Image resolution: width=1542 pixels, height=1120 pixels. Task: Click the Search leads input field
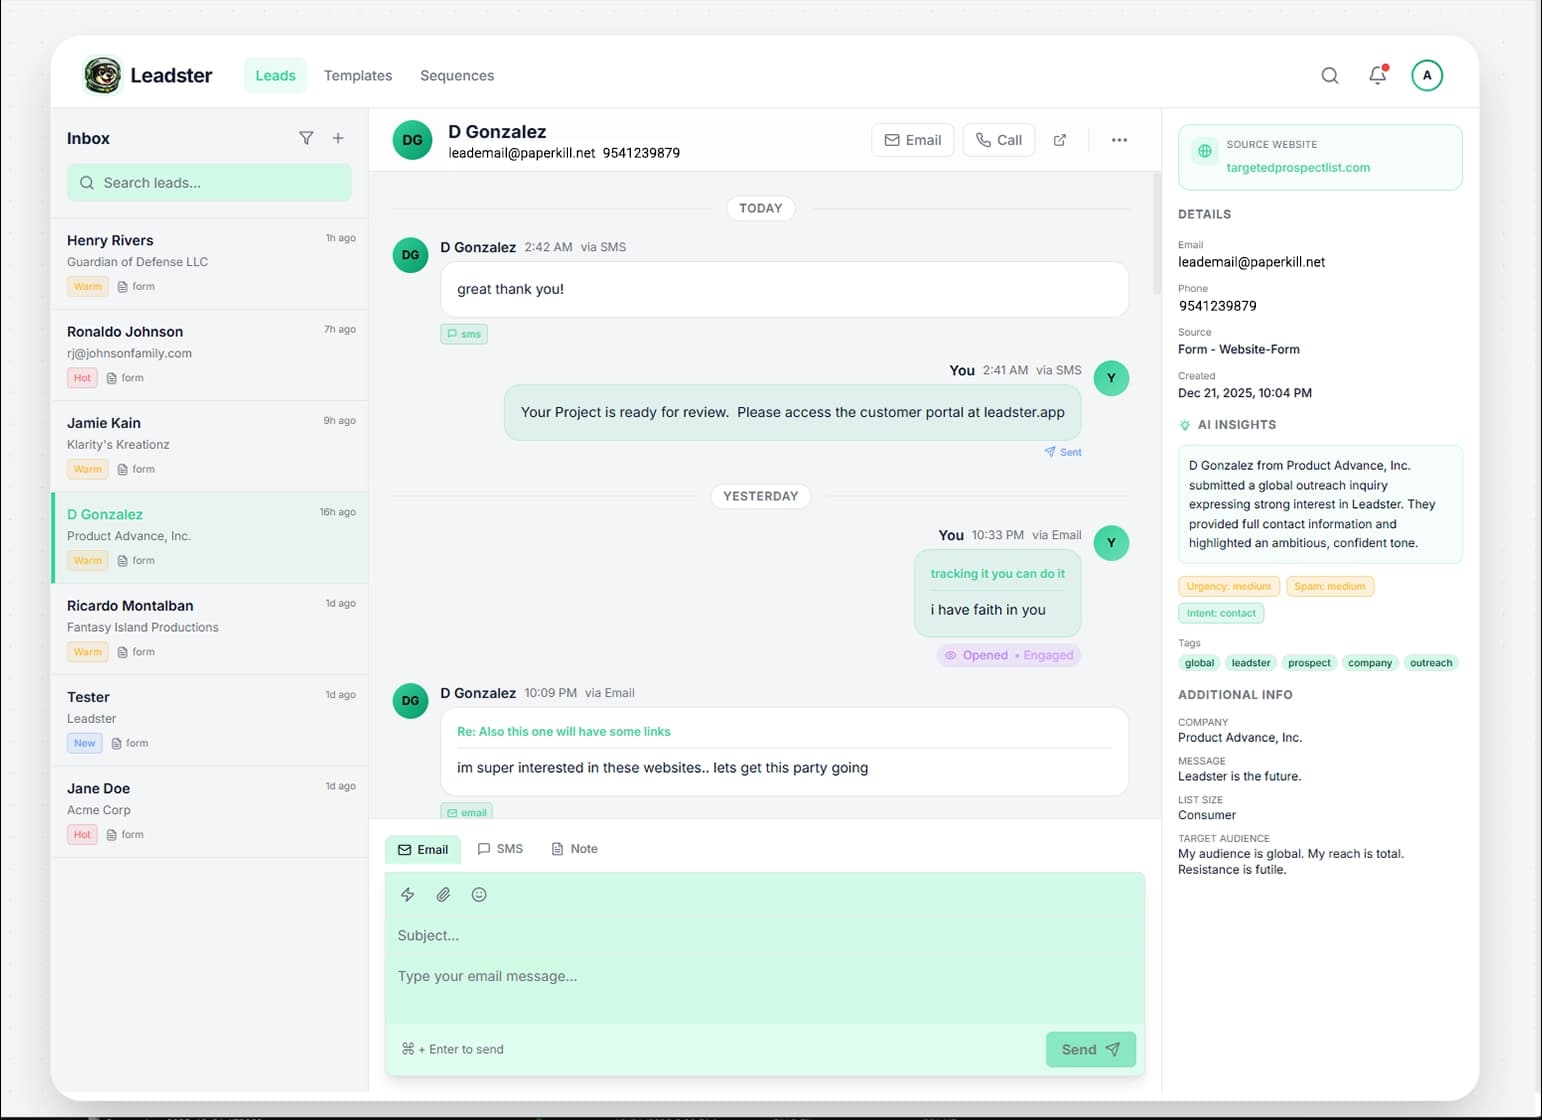coord(209,182)
